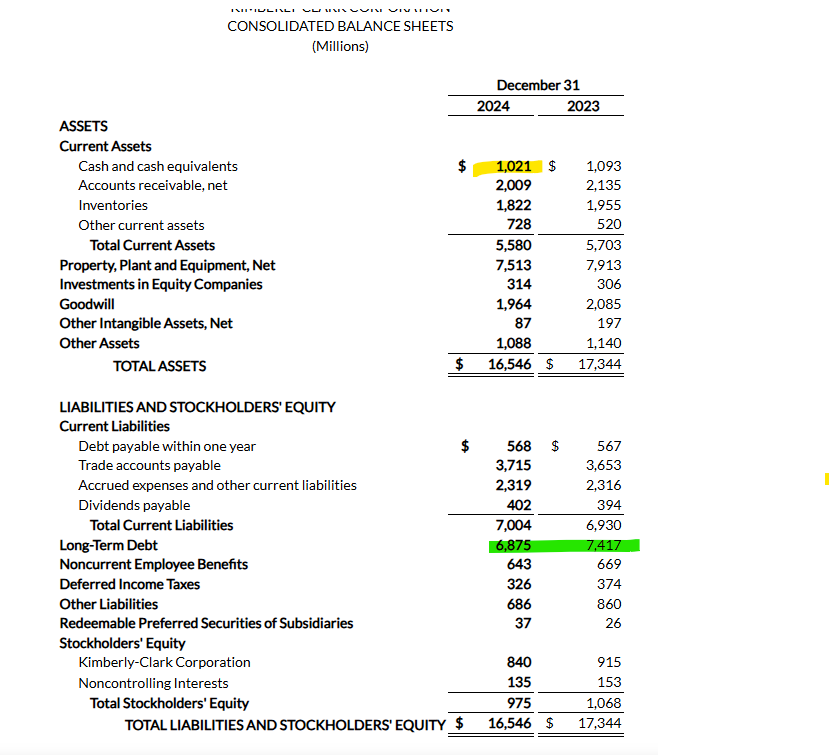Select the yellow-highlighted 1,021 cash value
Image resolution: width=830 pixels, height=755 pixels.
pos(513,166)
